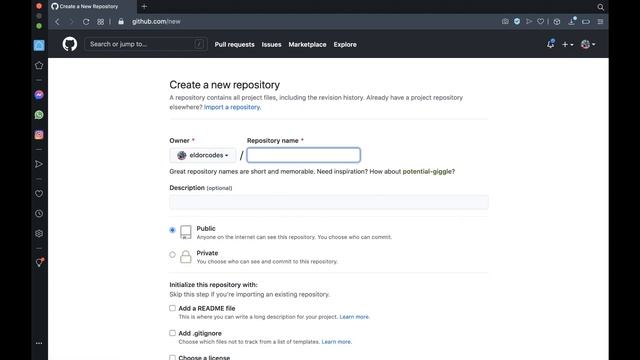Viewport: 640px width, 360px height.
Task: Check Add .gitignore
Action: (172, 333)
